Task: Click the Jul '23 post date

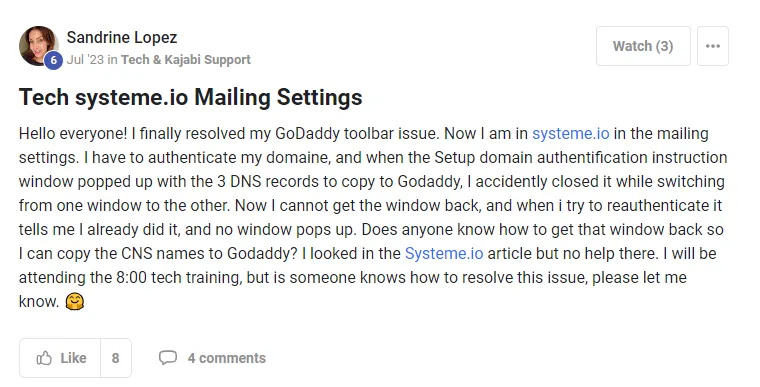Action: tap(85, 60)
